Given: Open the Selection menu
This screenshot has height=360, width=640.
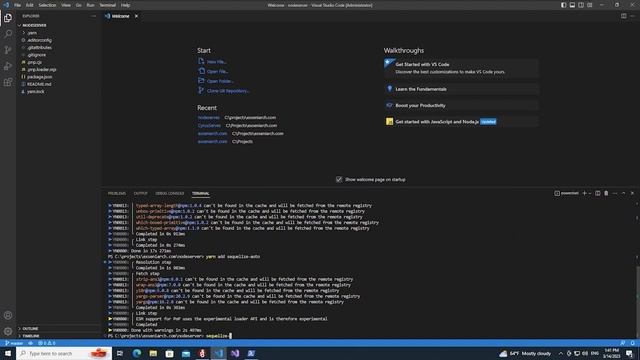Looking at the screenshot, I should pos(47,5).
